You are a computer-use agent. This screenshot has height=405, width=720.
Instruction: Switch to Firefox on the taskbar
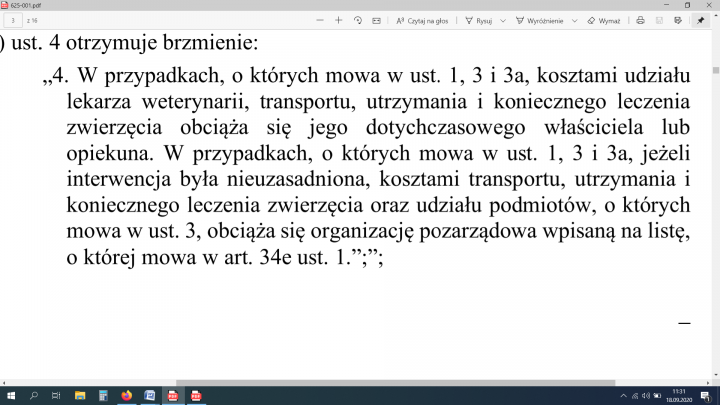(x=126, y=395)
